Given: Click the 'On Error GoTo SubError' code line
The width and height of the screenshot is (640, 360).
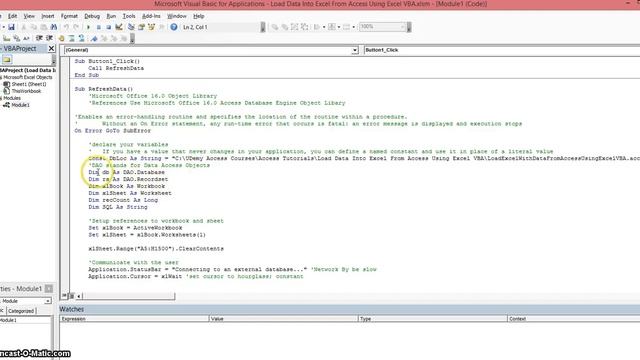Looking at the screenshot, I should point(113,131).
